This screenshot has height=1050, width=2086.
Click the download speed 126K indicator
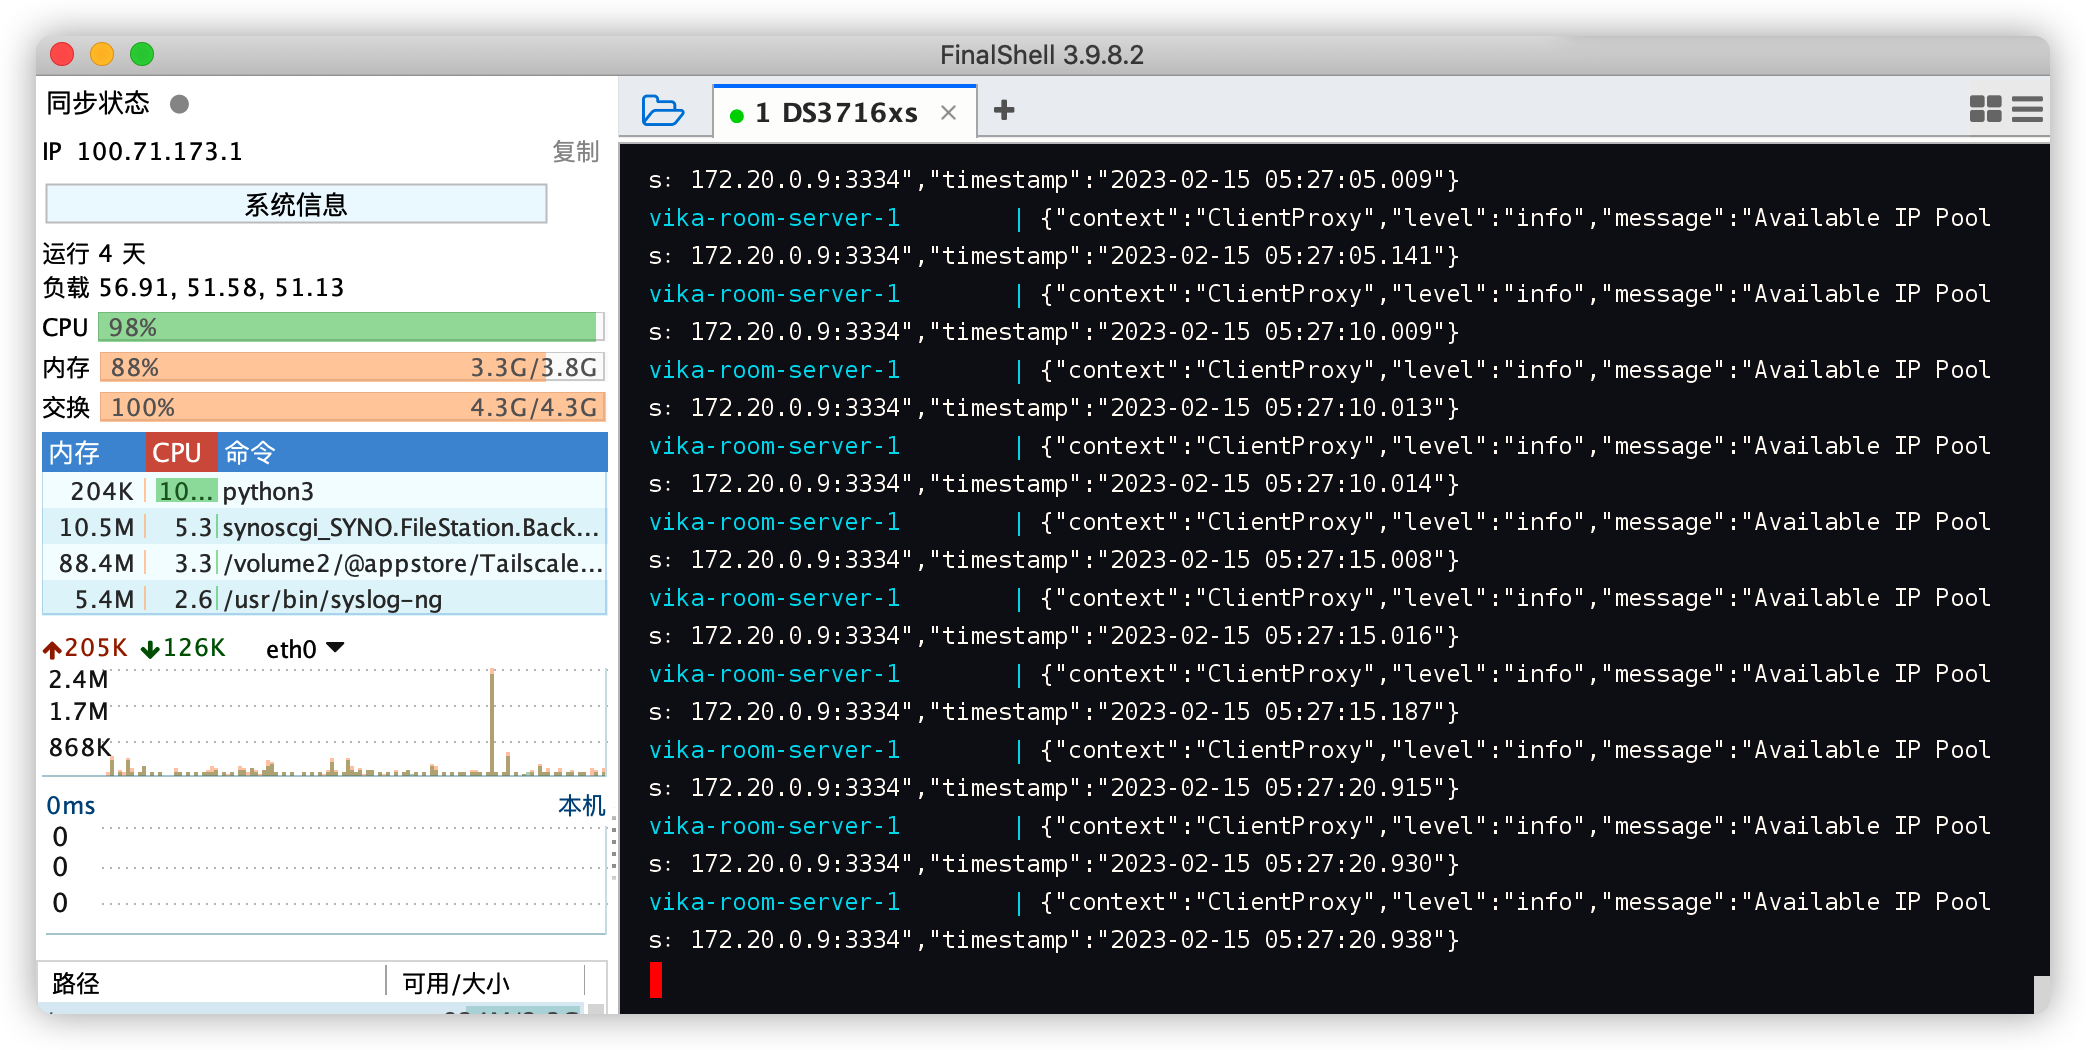(183, 648)
